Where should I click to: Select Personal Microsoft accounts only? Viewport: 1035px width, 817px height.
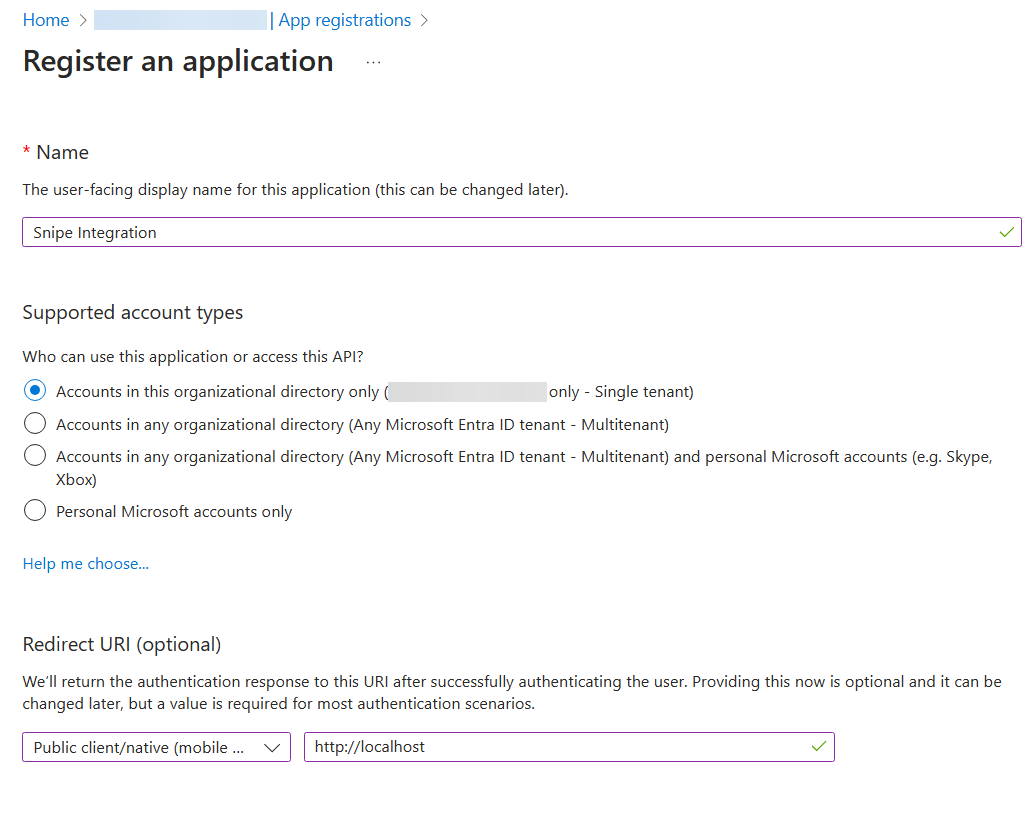point(33,510)
